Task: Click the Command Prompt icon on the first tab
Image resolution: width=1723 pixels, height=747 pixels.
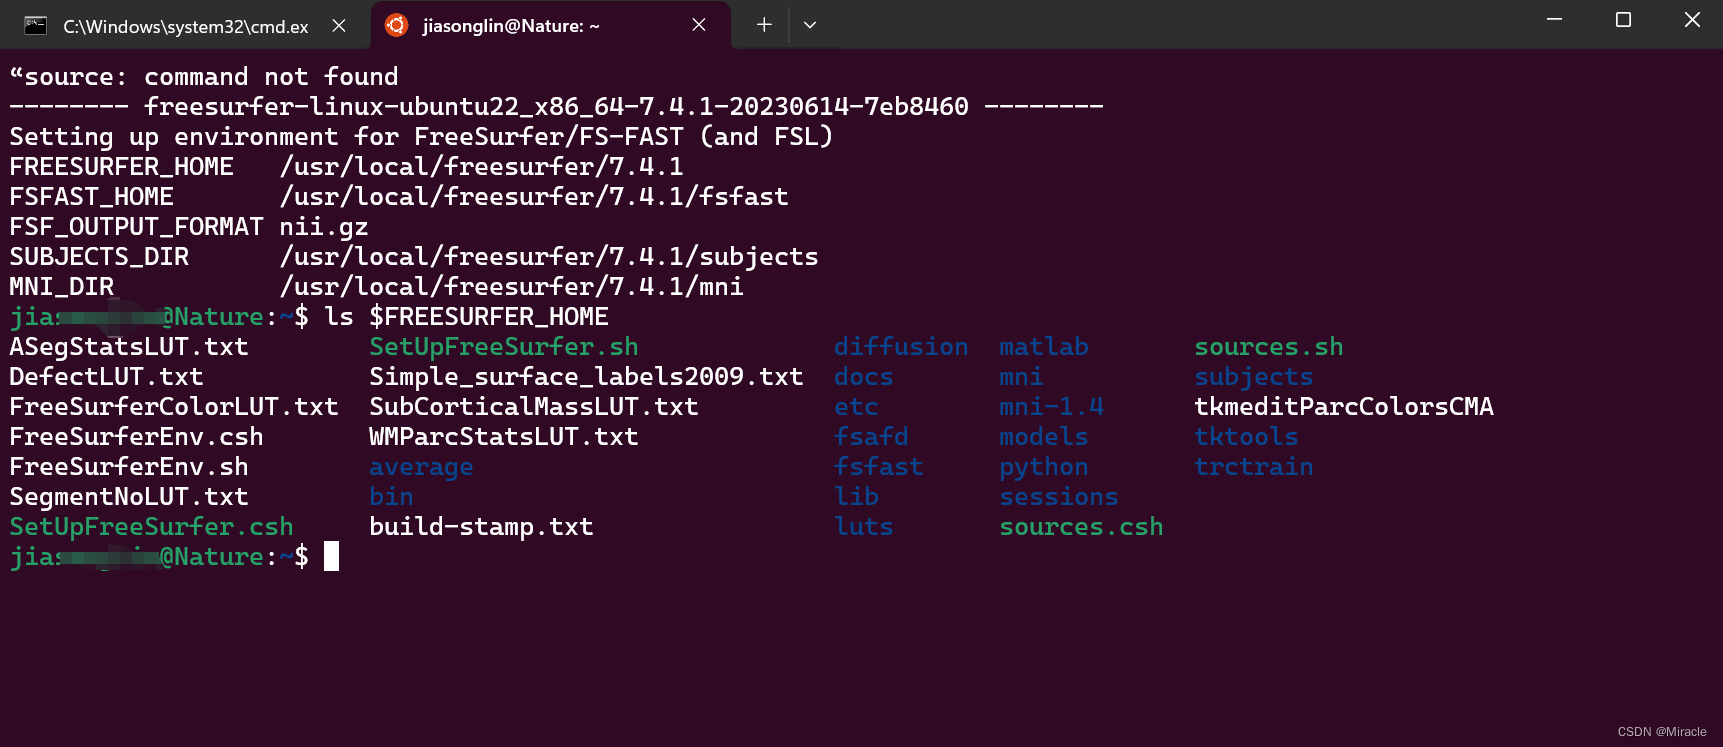Action: 34,25
